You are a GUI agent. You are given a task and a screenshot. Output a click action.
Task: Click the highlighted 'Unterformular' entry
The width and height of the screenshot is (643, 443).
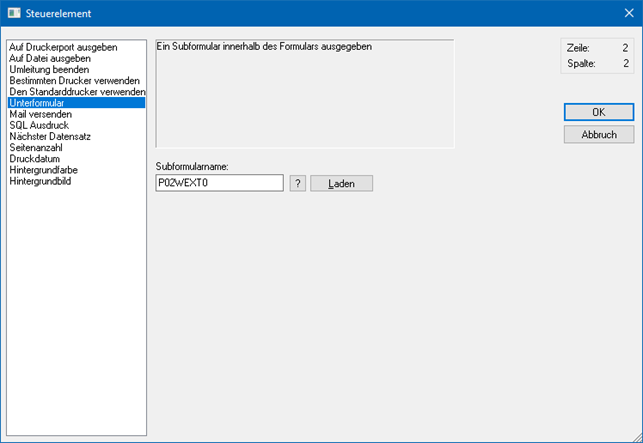click(x=37, y=103)
